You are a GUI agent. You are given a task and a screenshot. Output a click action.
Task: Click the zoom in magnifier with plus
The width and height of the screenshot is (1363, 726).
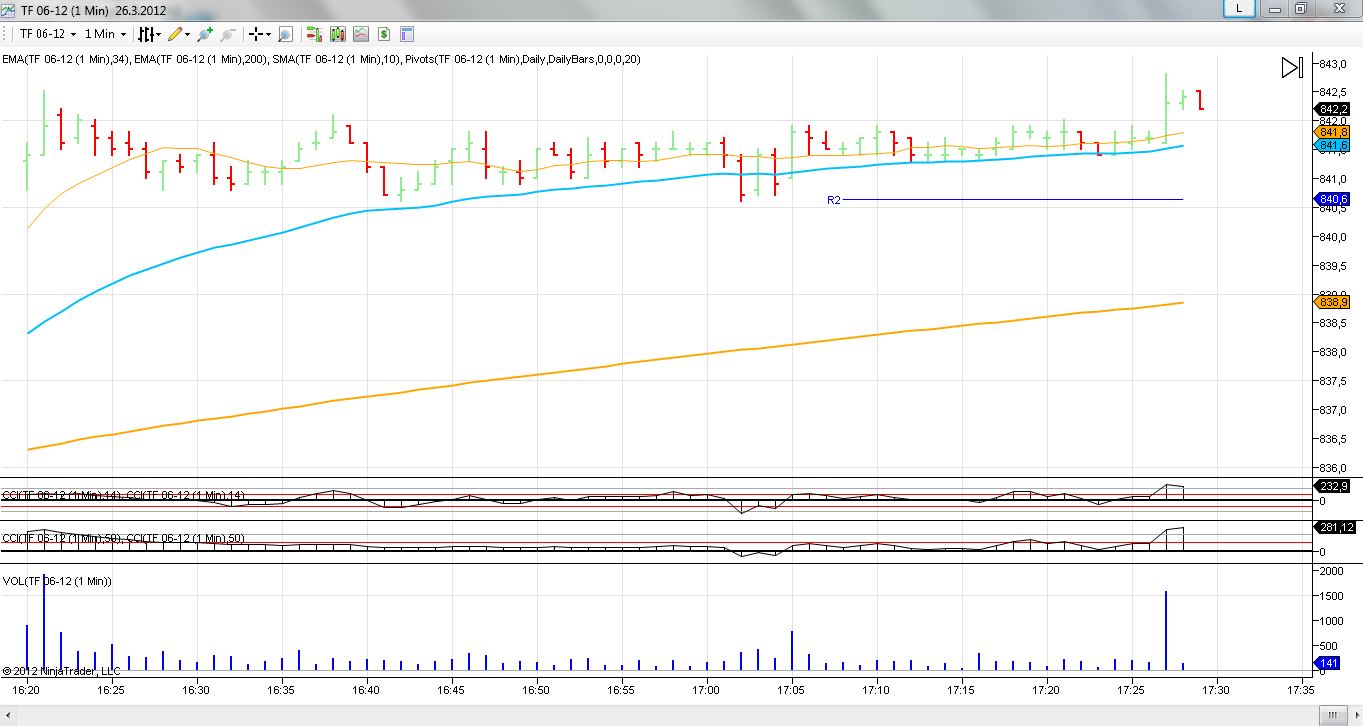204,34
